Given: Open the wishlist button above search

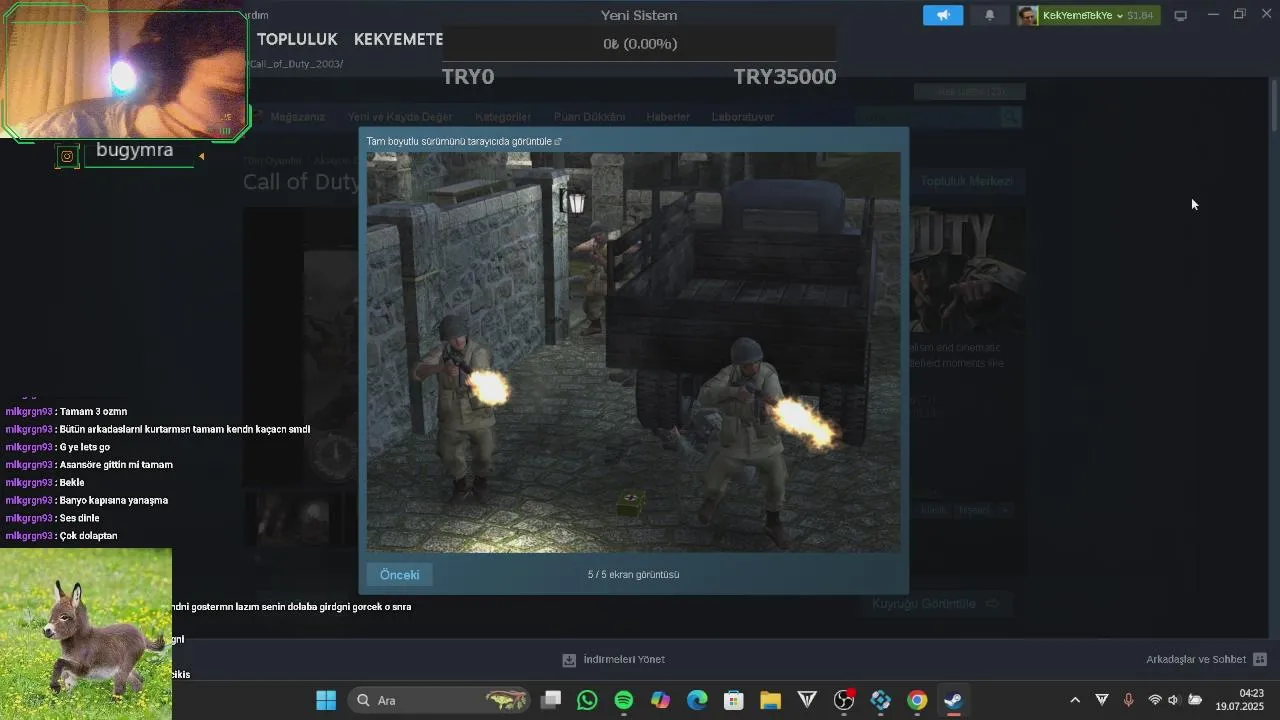Looking at the screenshot, I should coord(969,91).
